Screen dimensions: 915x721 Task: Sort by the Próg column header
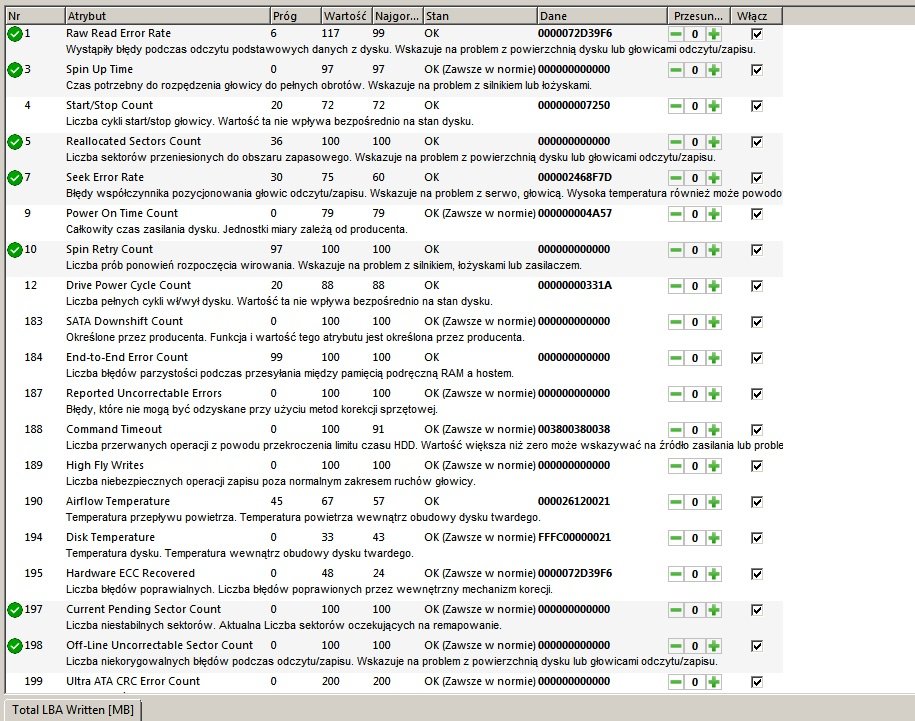point(294,16)
